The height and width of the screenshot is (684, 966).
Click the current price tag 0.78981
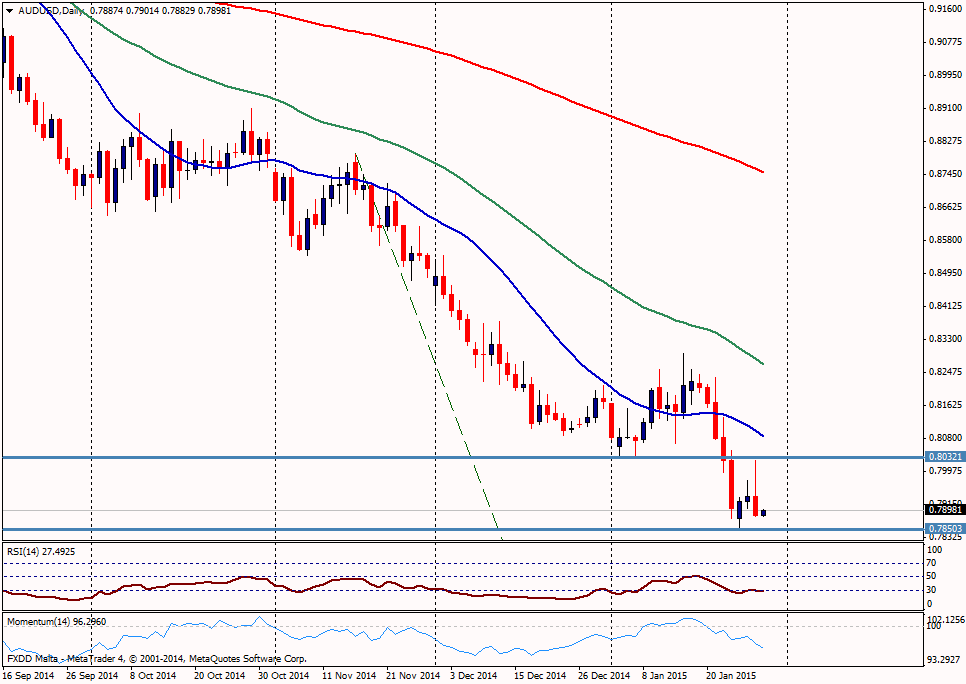[x=941, y=509]
